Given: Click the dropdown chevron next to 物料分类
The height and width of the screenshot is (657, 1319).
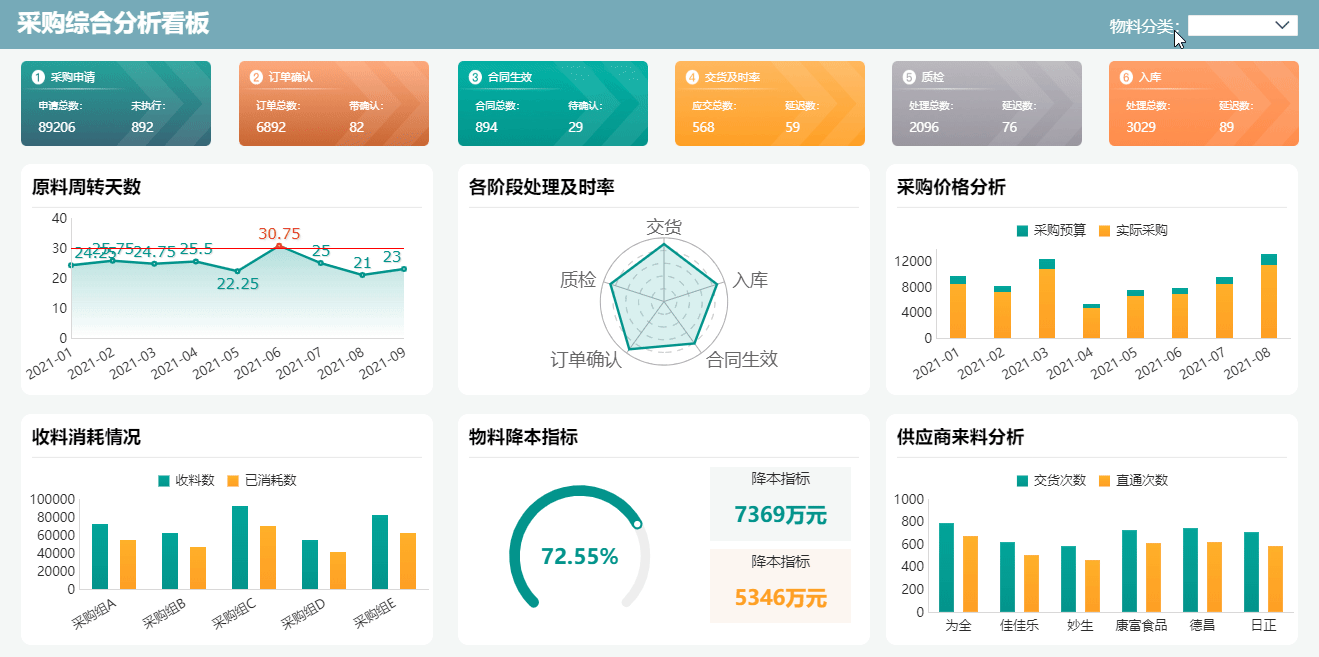Looking at the screenshot, I should tap(1283, 26).
